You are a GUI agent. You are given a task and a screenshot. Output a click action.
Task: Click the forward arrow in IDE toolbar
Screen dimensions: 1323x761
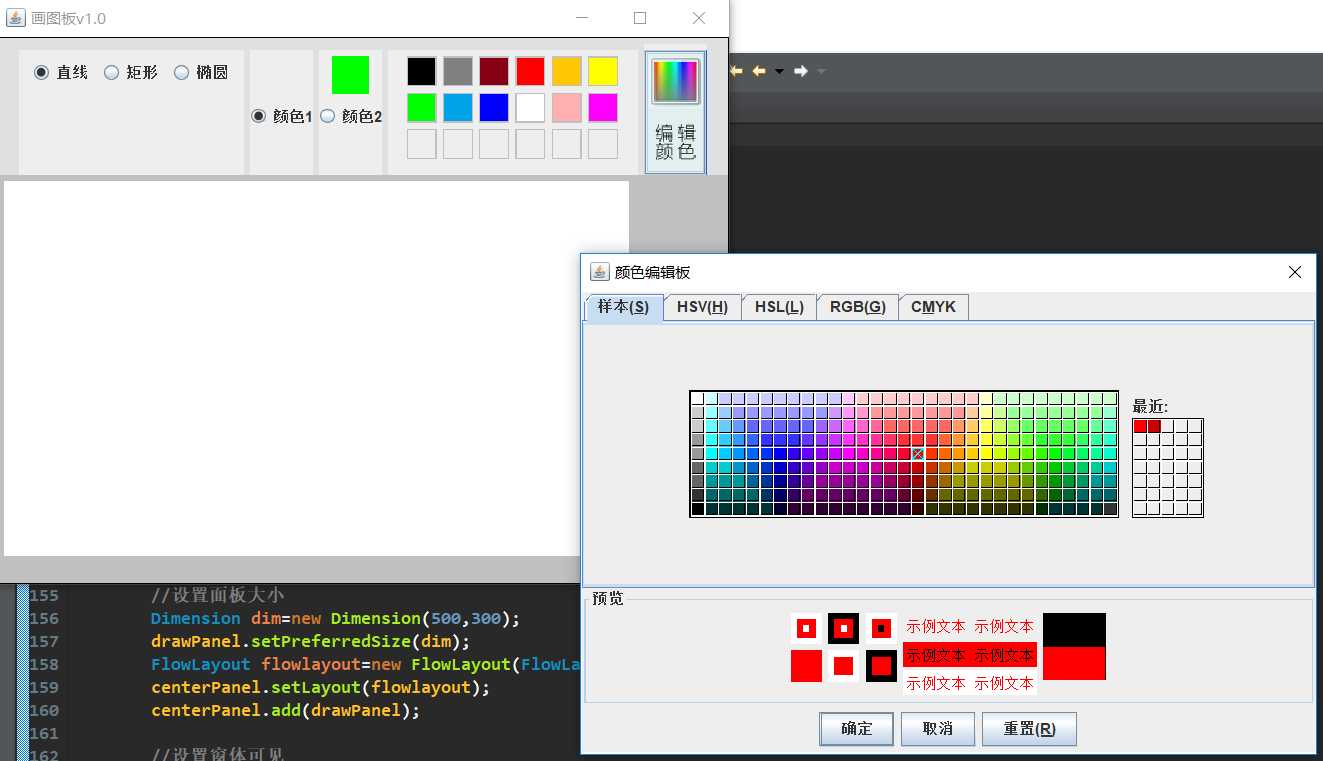coord(800,71)
